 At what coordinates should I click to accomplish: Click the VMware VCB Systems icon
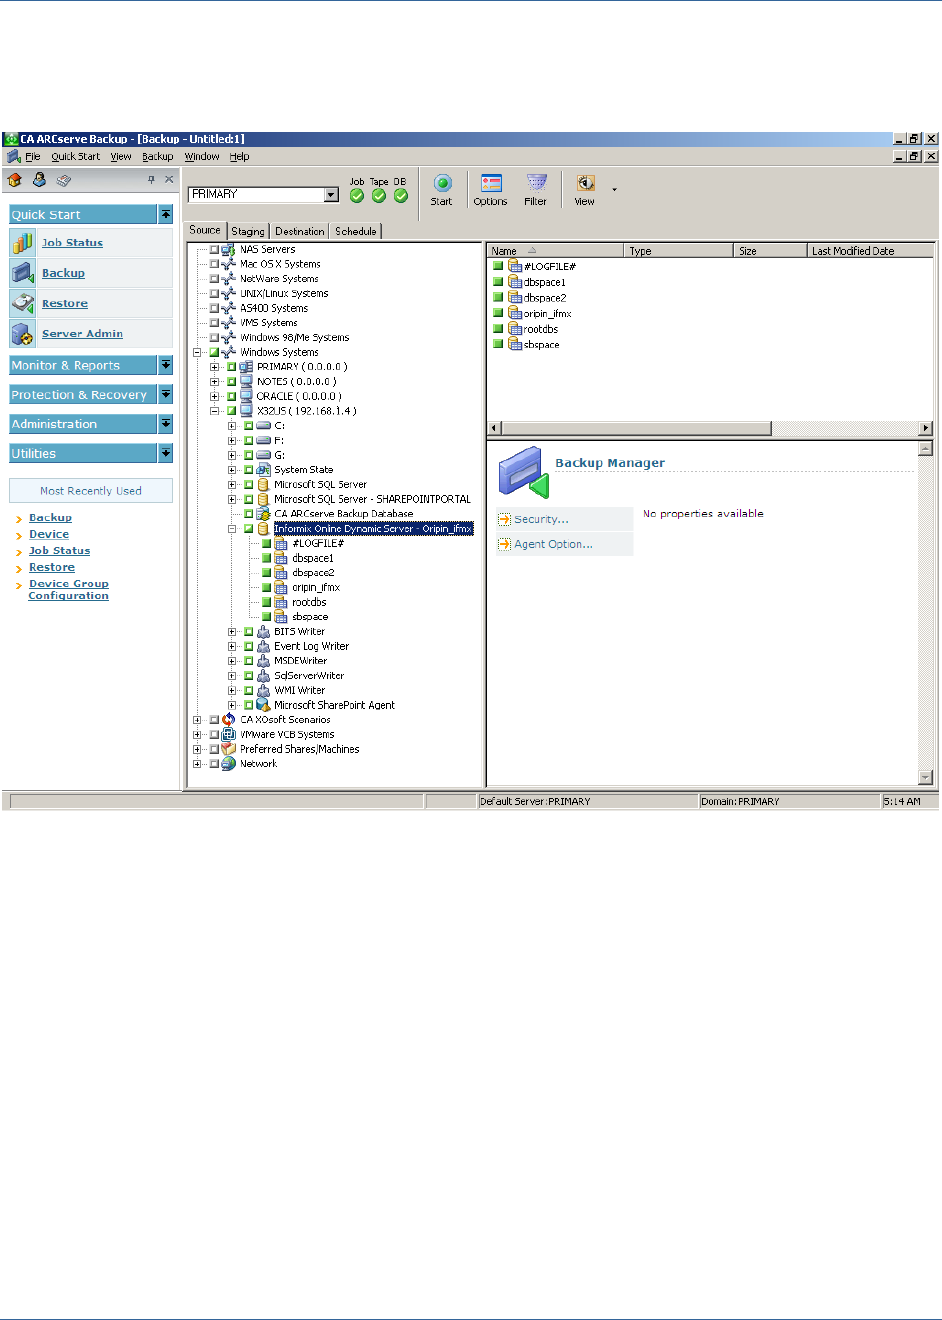pos(229,734)
